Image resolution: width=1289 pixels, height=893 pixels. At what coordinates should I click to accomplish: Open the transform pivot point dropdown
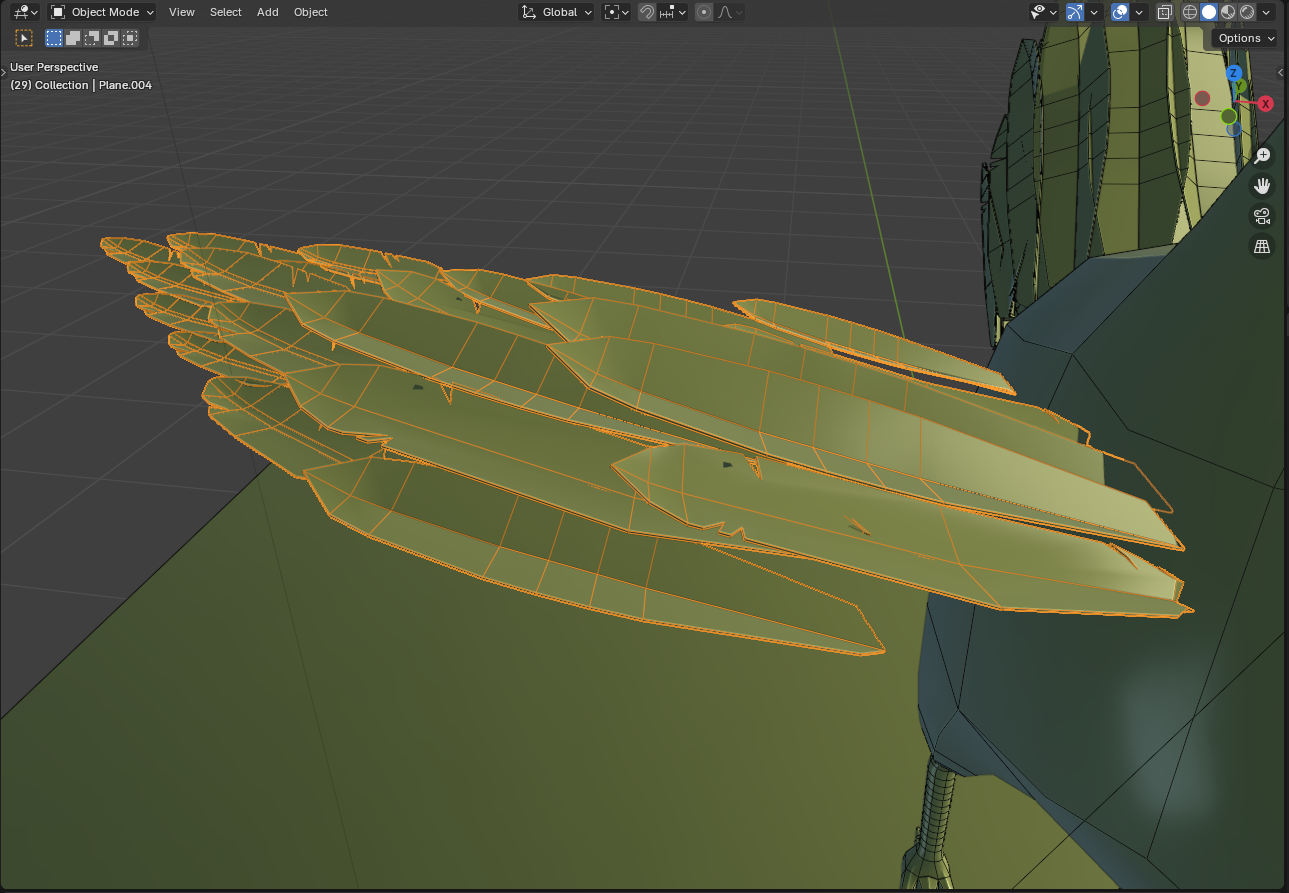coord(617,12)
